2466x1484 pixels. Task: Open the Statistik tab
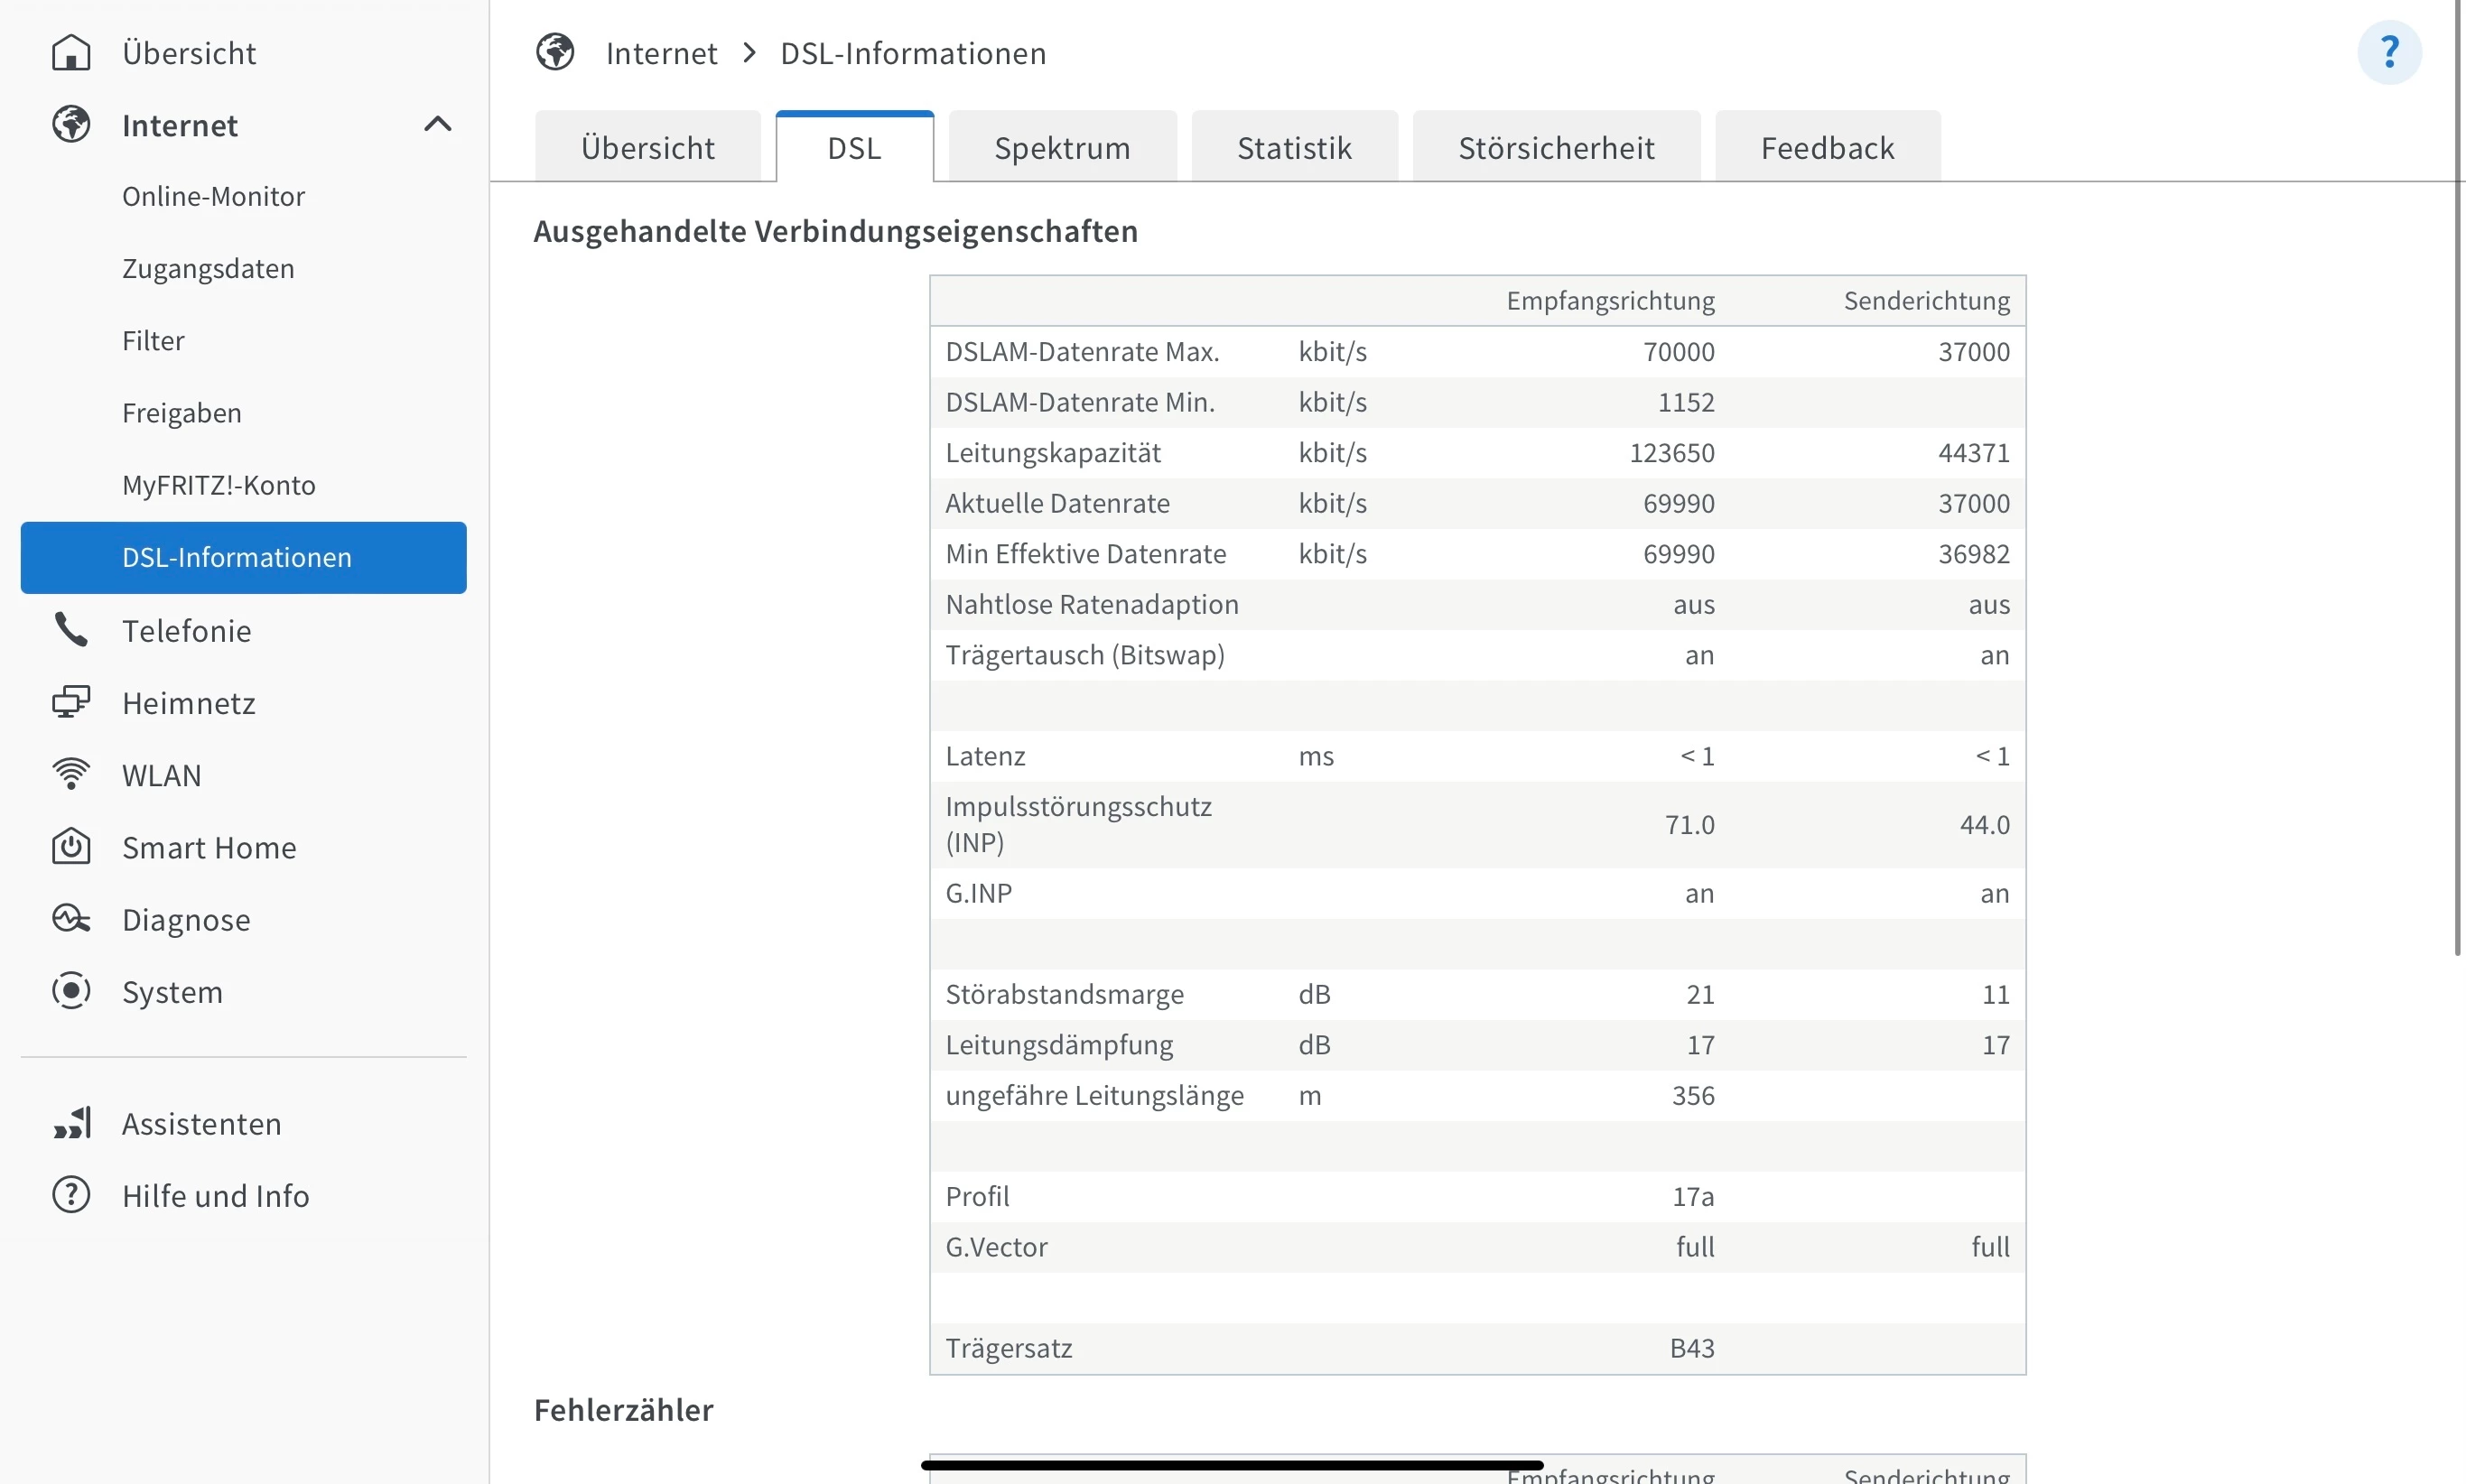(1294, 148)
